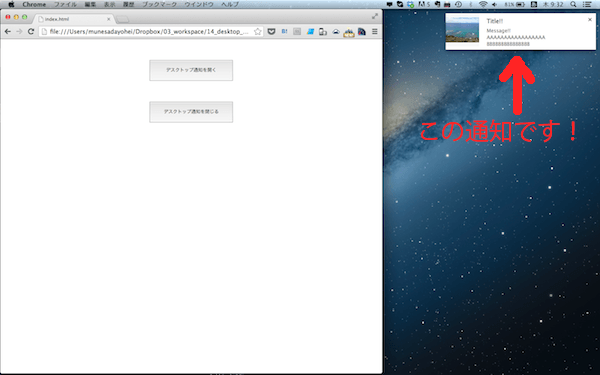Go back with the left arrow button
The height and width of the screenshot is (375, 600).
[x=8, y=31]
